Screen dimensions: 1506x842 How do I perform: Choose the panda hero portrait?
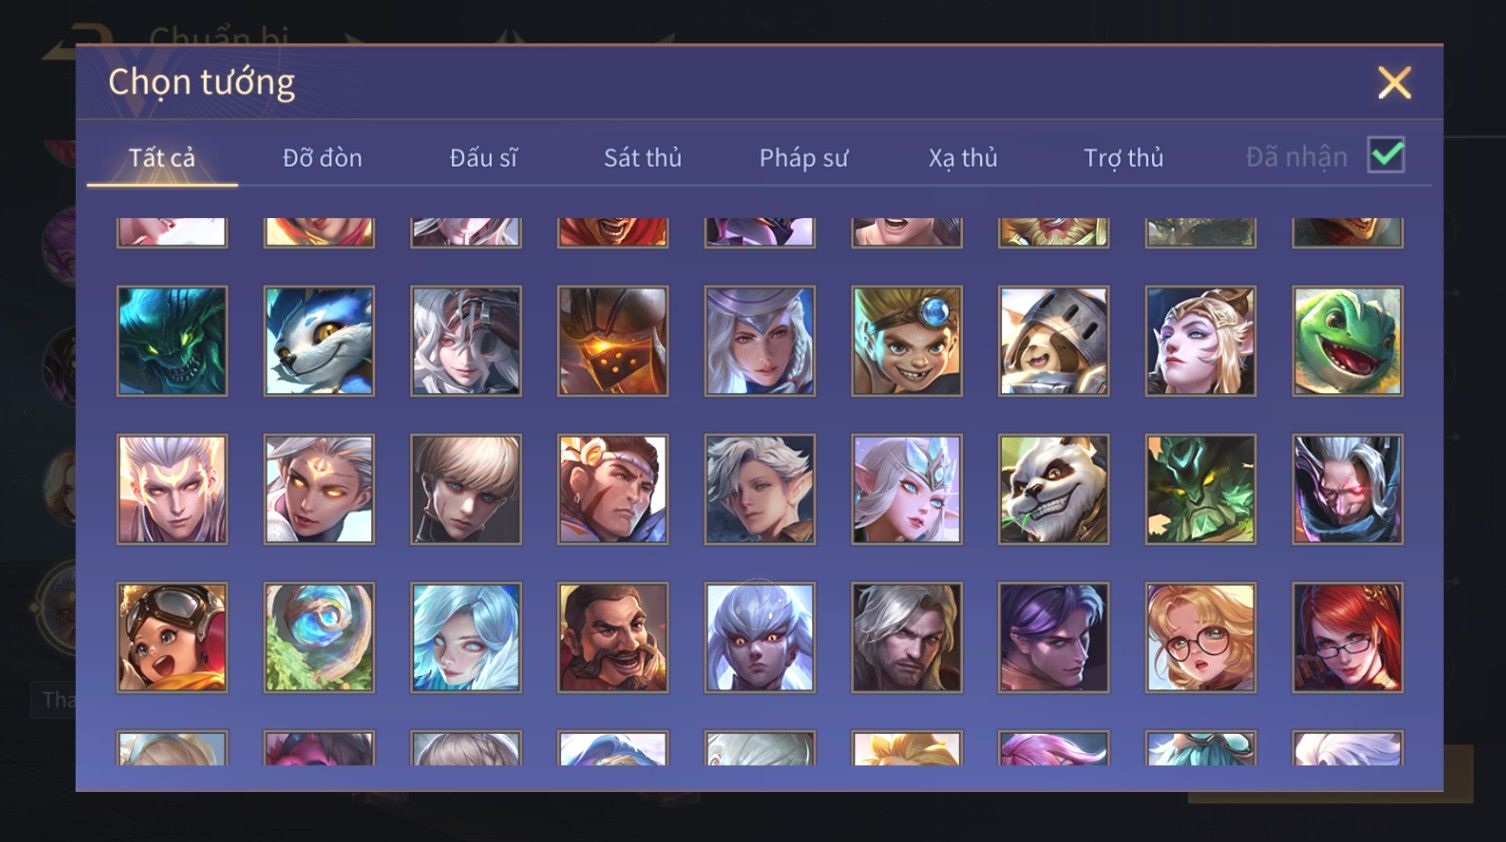[1053, 489]
